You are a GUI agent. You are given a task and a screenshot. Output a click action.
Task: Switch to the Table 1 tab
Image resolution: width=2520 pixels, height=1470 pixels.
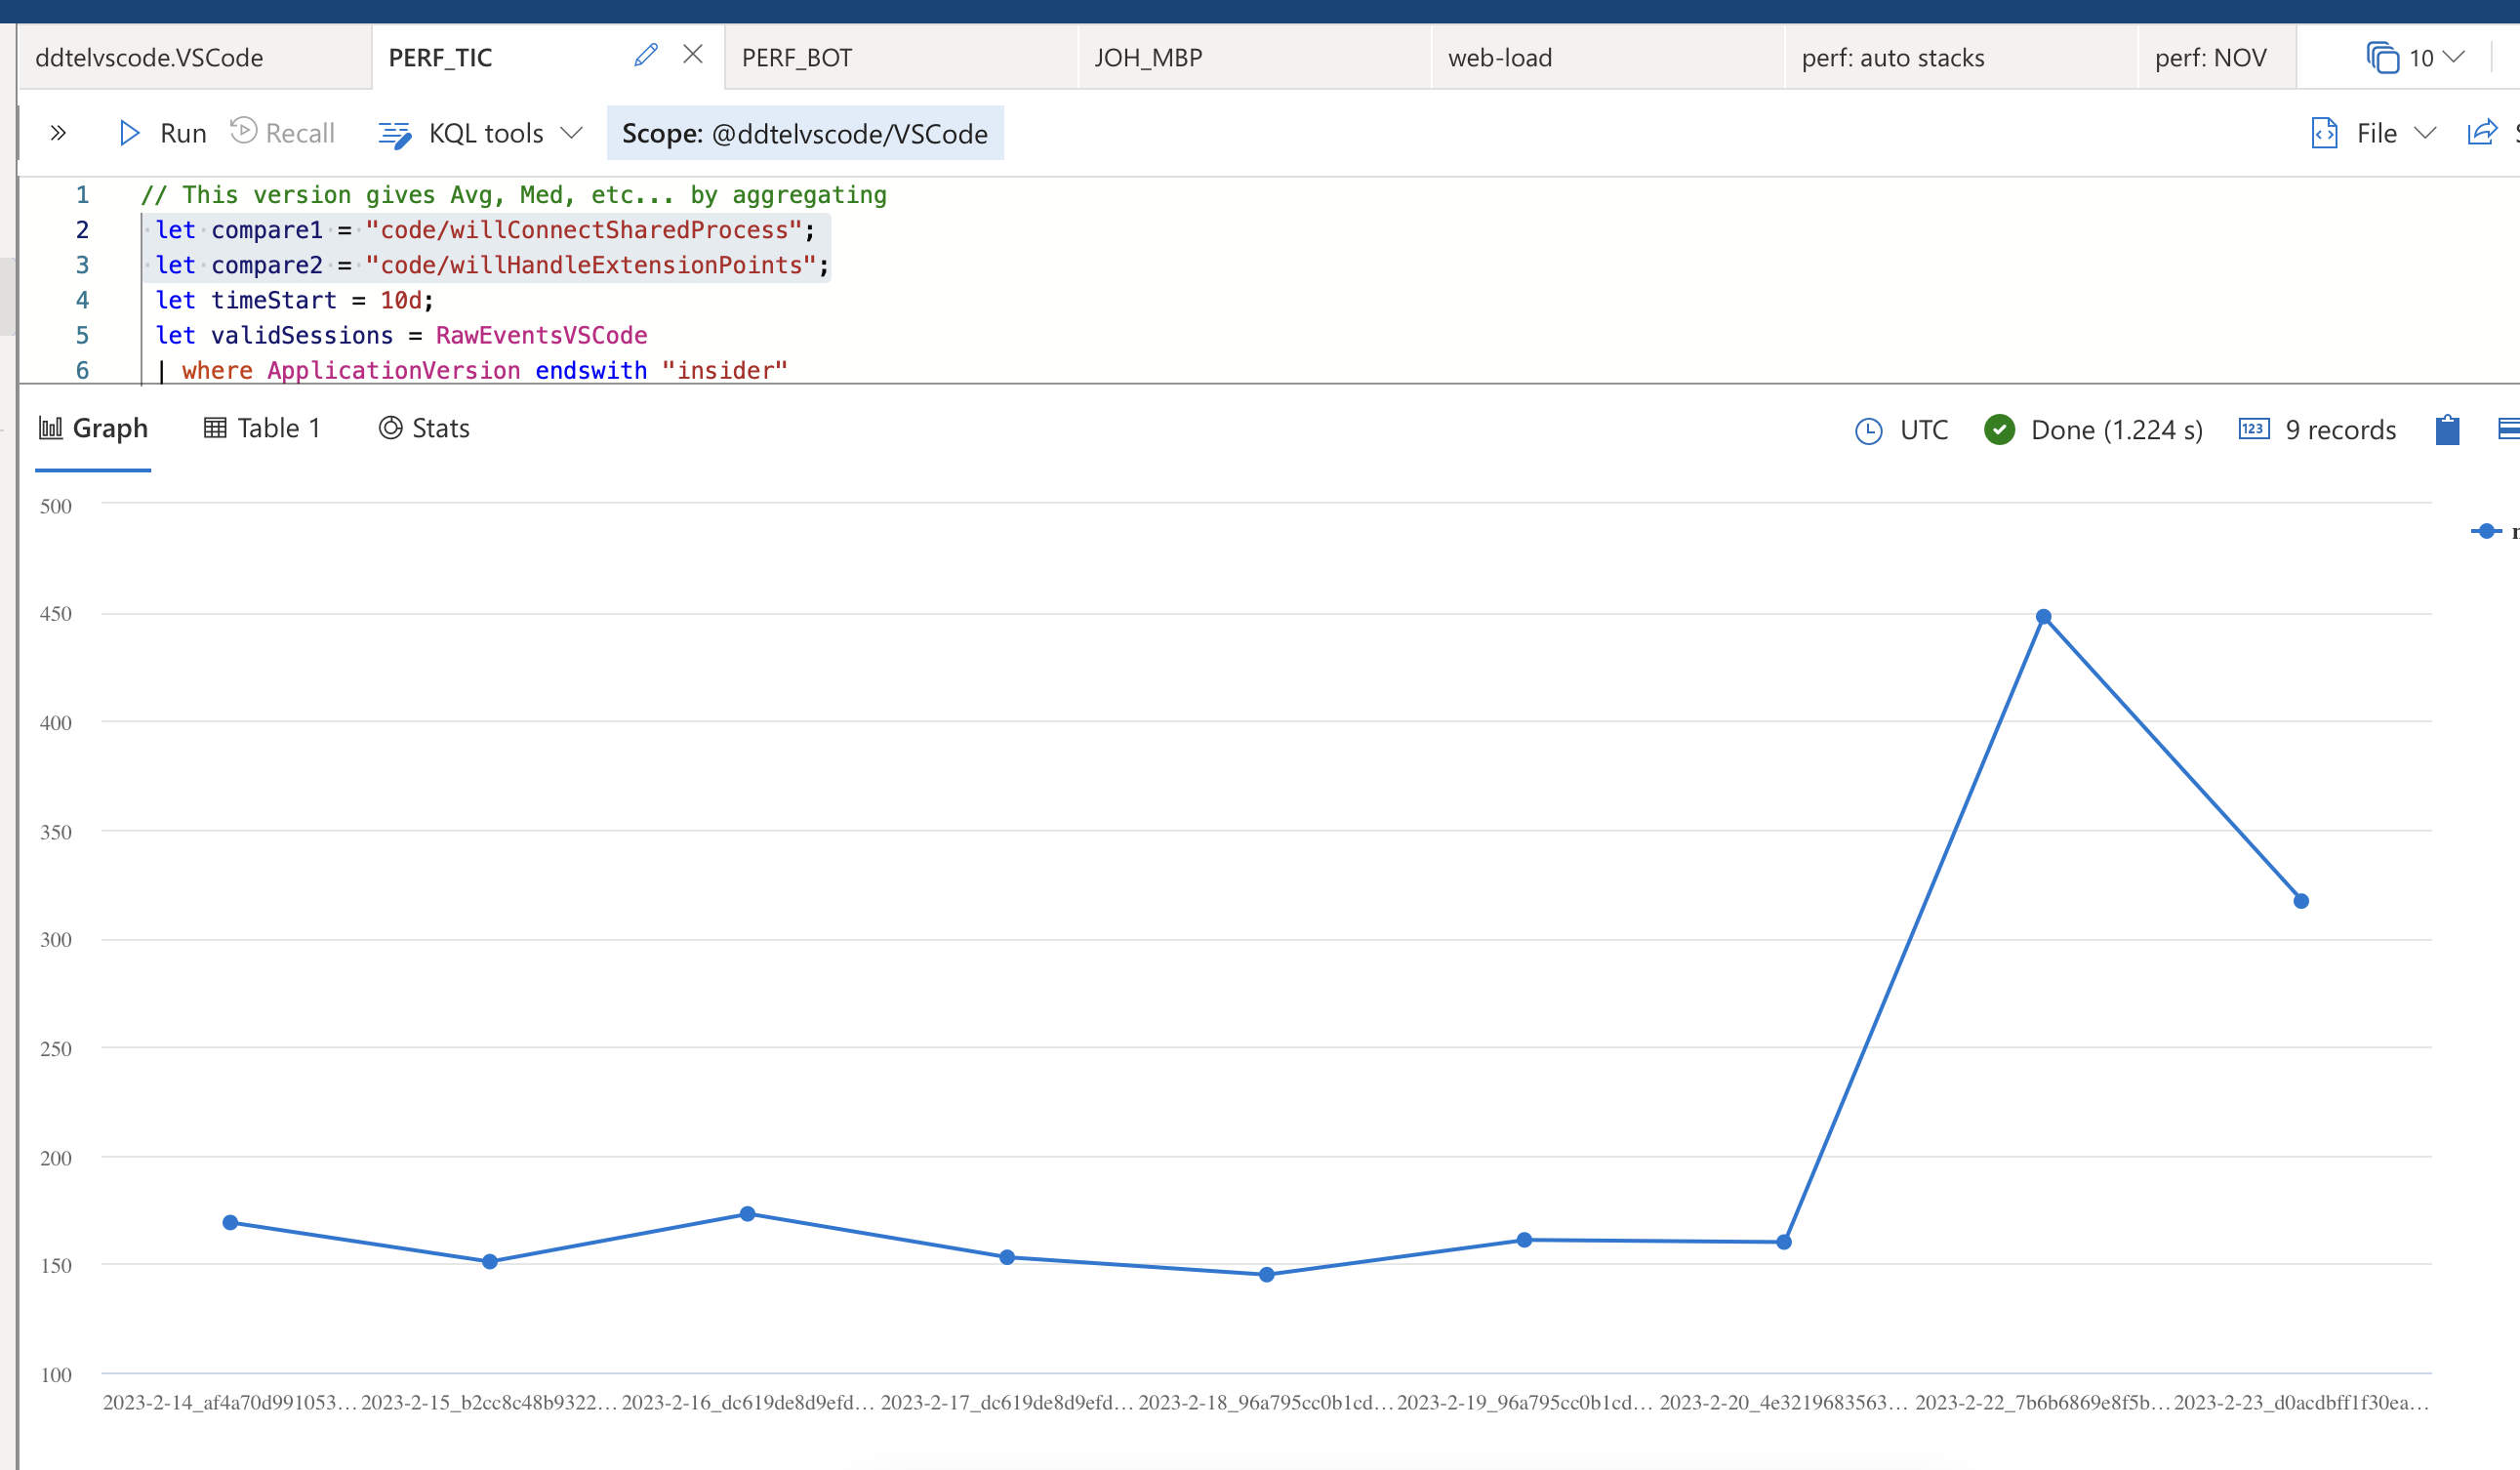click(261, 428)
